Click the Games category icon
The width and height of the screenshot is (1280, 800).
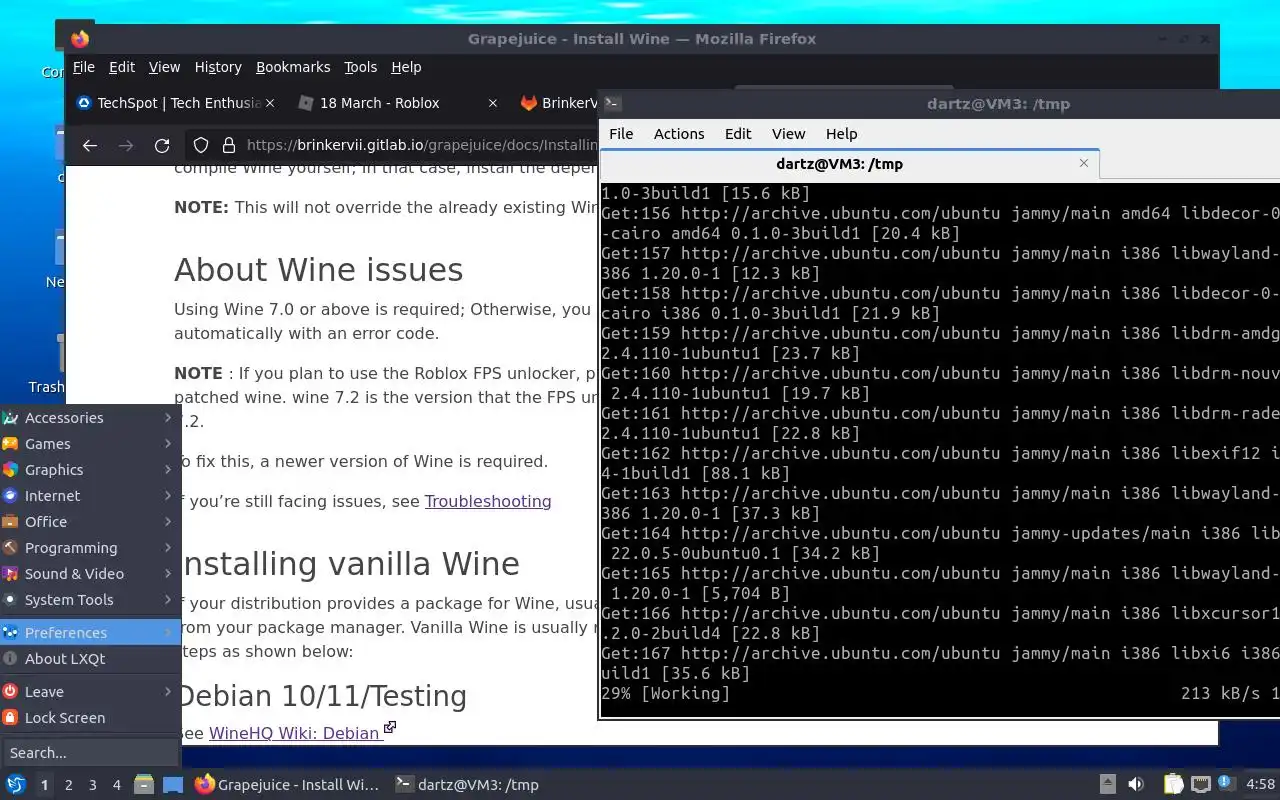click(10, 444)
